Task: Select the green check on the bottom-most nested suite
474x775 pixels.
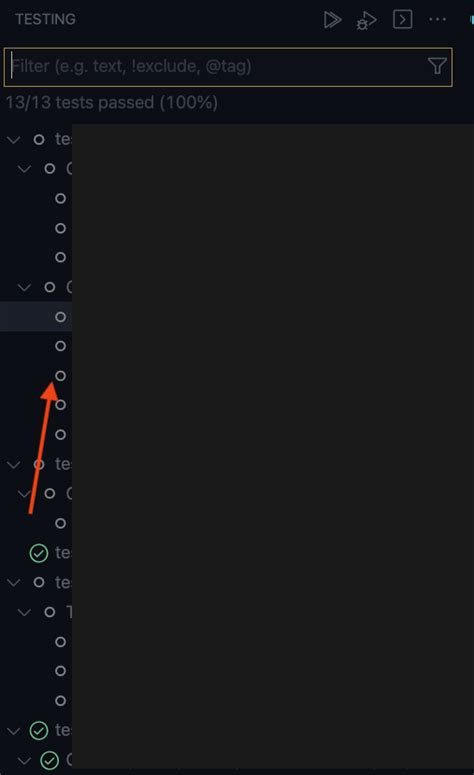Action: (x=49, y=760)
